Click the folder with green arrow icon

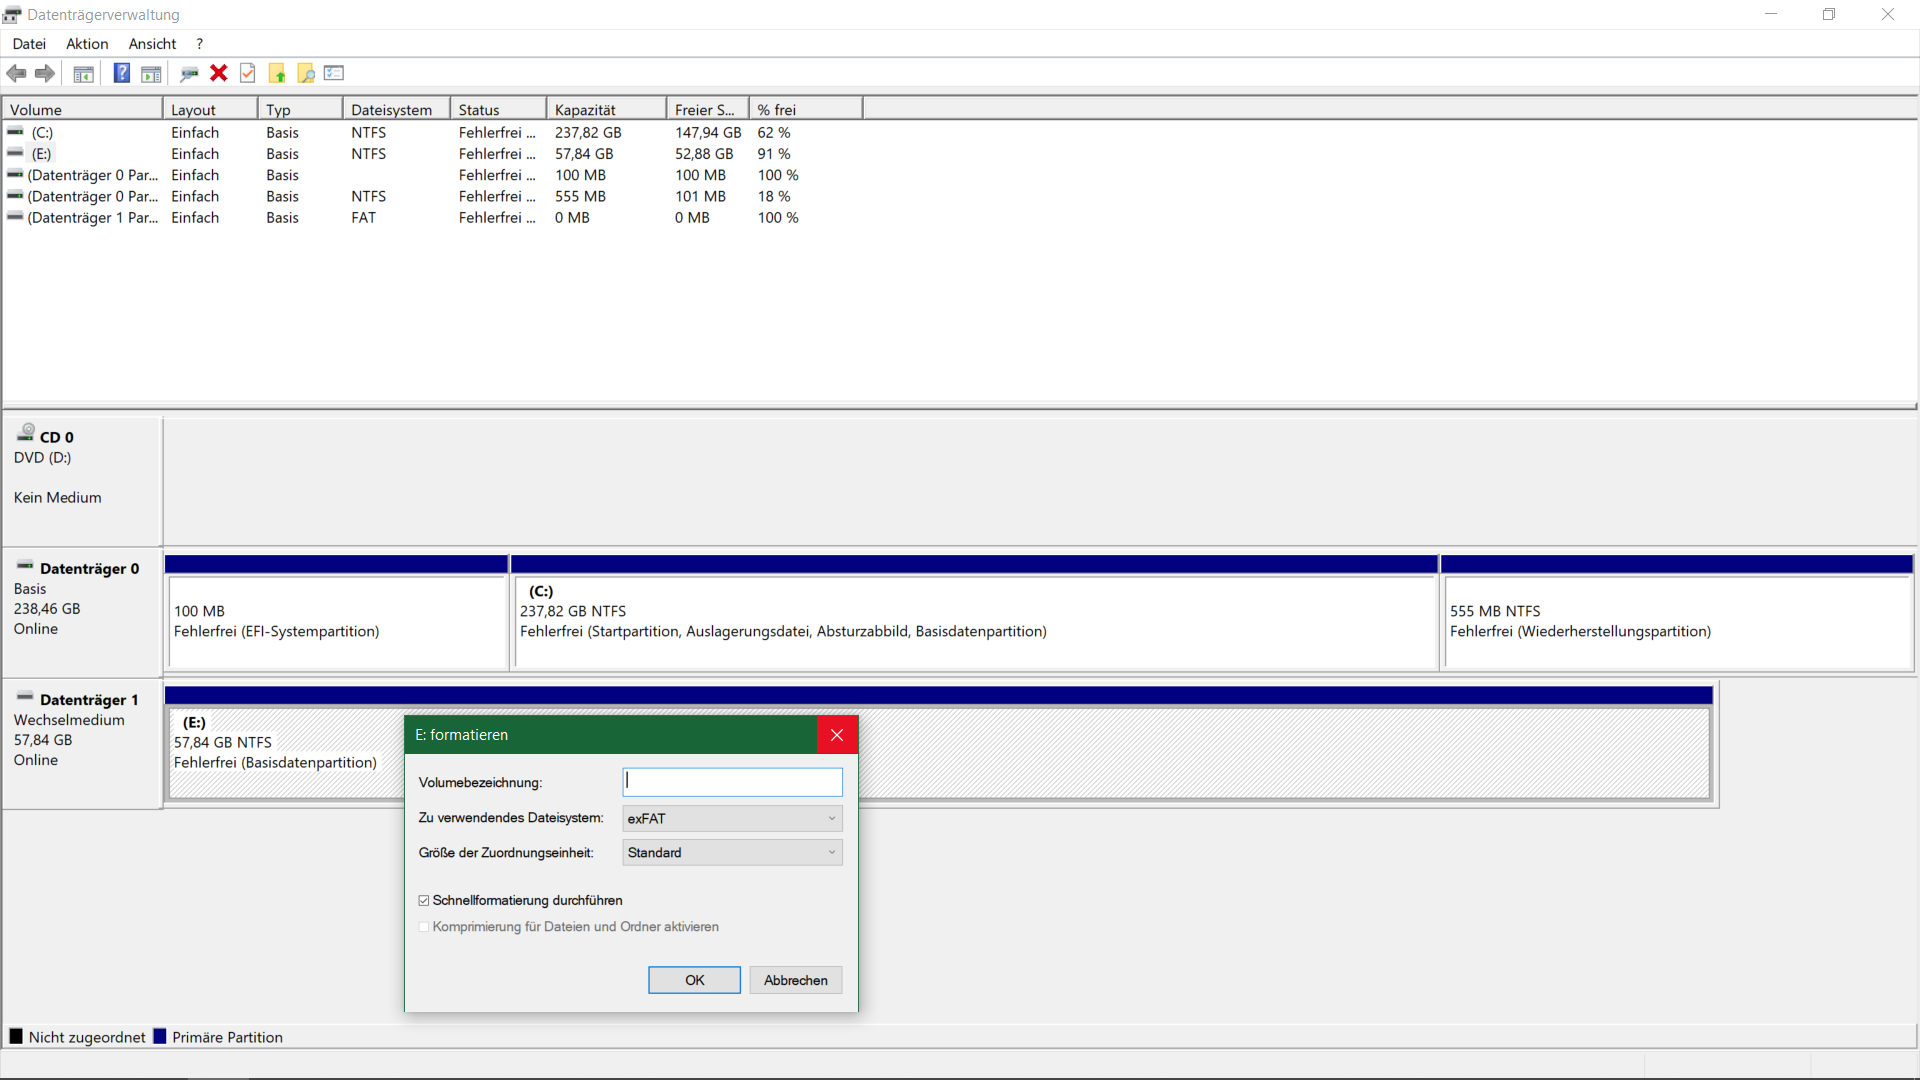277,73
